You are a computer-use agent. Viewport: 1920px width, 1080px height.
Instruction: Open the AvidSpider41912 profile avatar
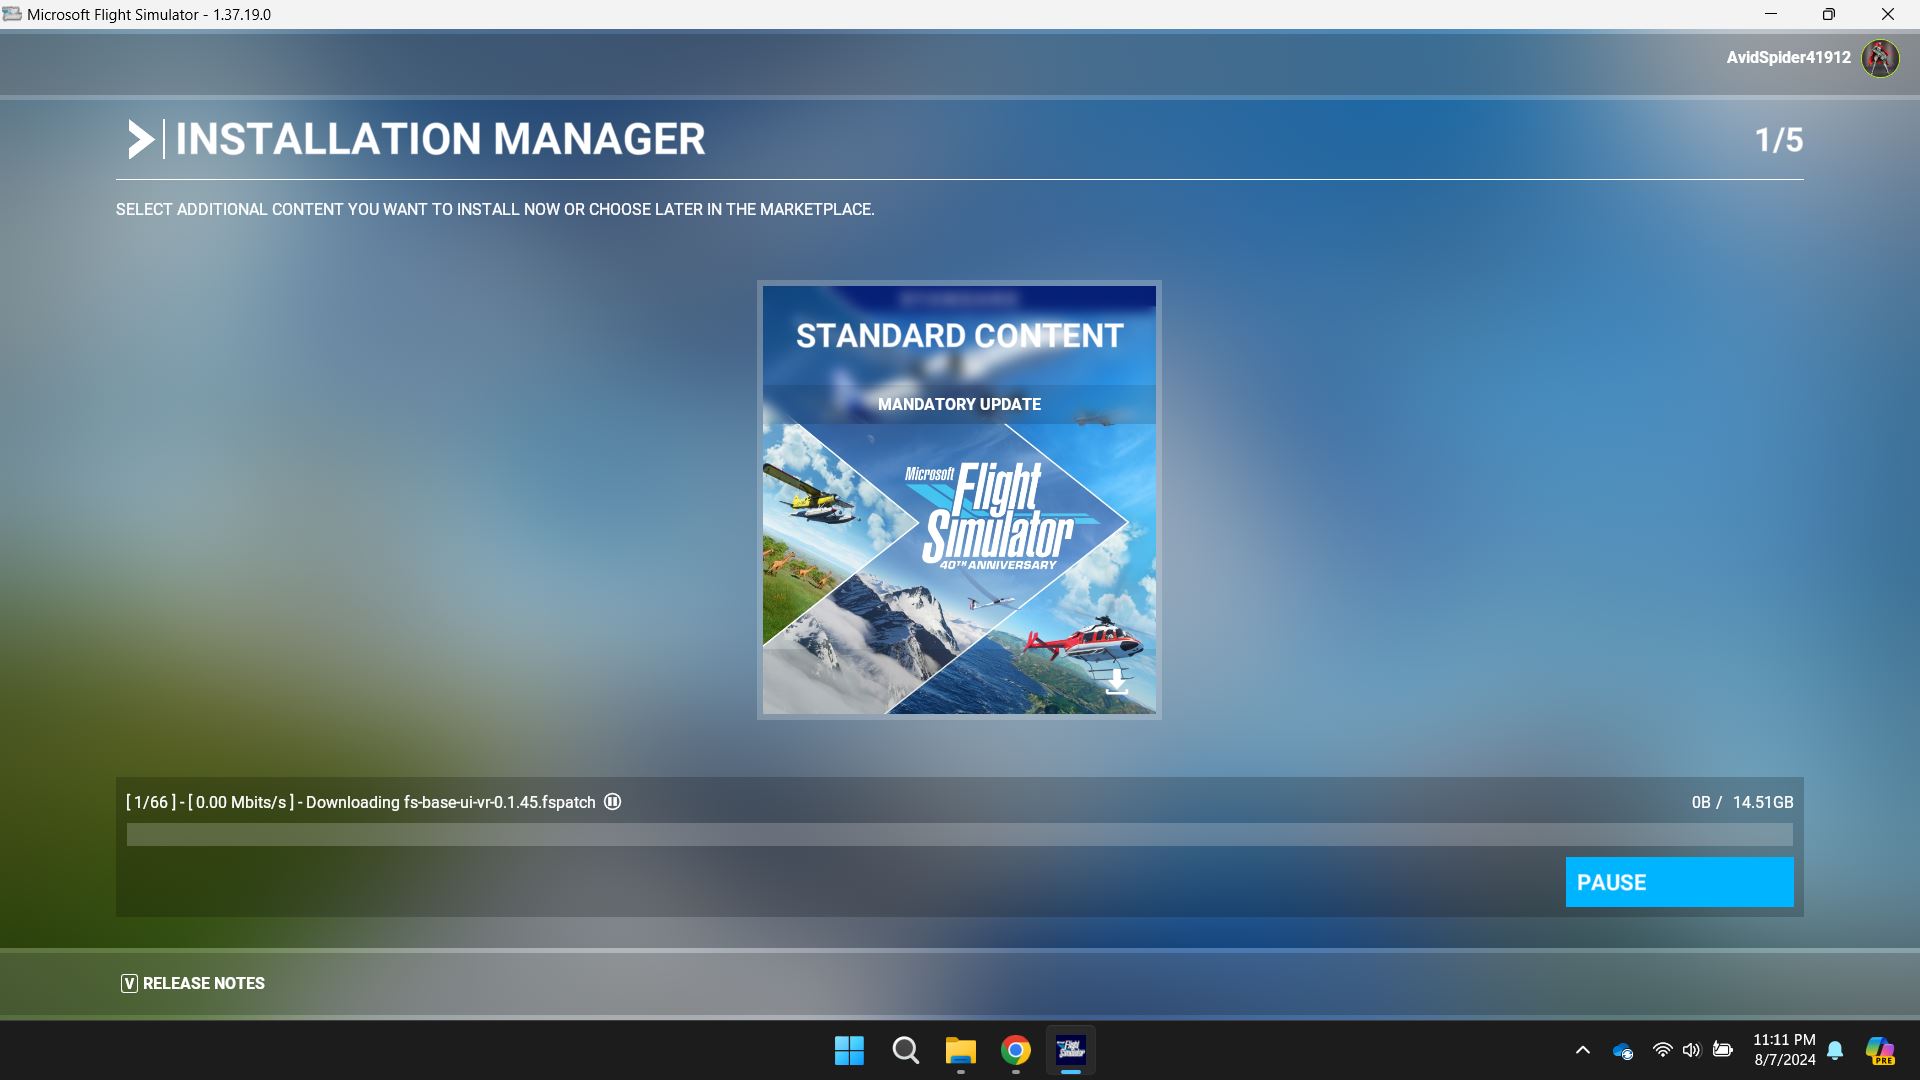(1880, 59)
